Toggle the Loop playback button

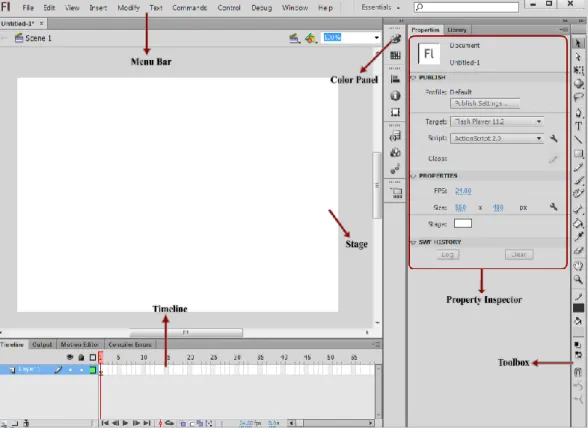(170, 423)
